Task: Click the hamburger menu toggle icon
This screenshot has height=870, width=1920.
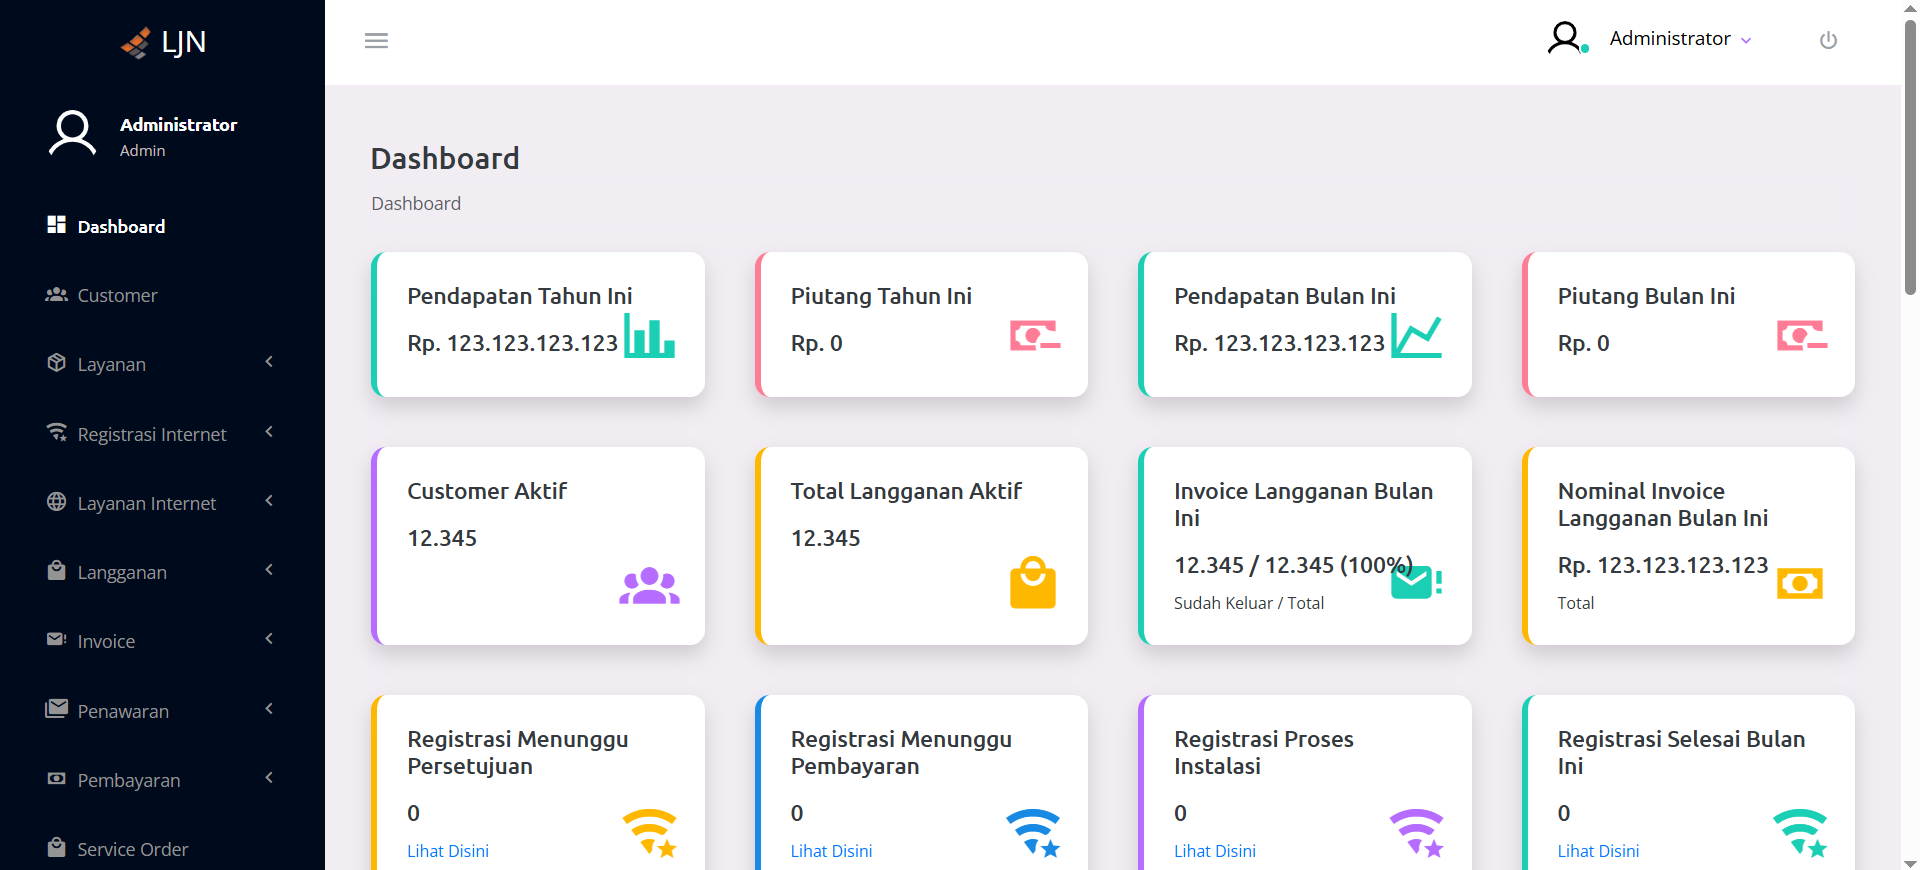Action: pyautogui.click(x=376, y=41)
